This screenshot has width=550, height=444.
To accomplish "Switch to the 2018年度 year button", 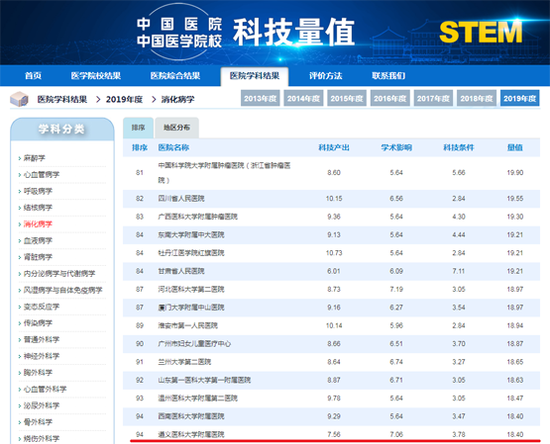I will click(x=477, y=98).
